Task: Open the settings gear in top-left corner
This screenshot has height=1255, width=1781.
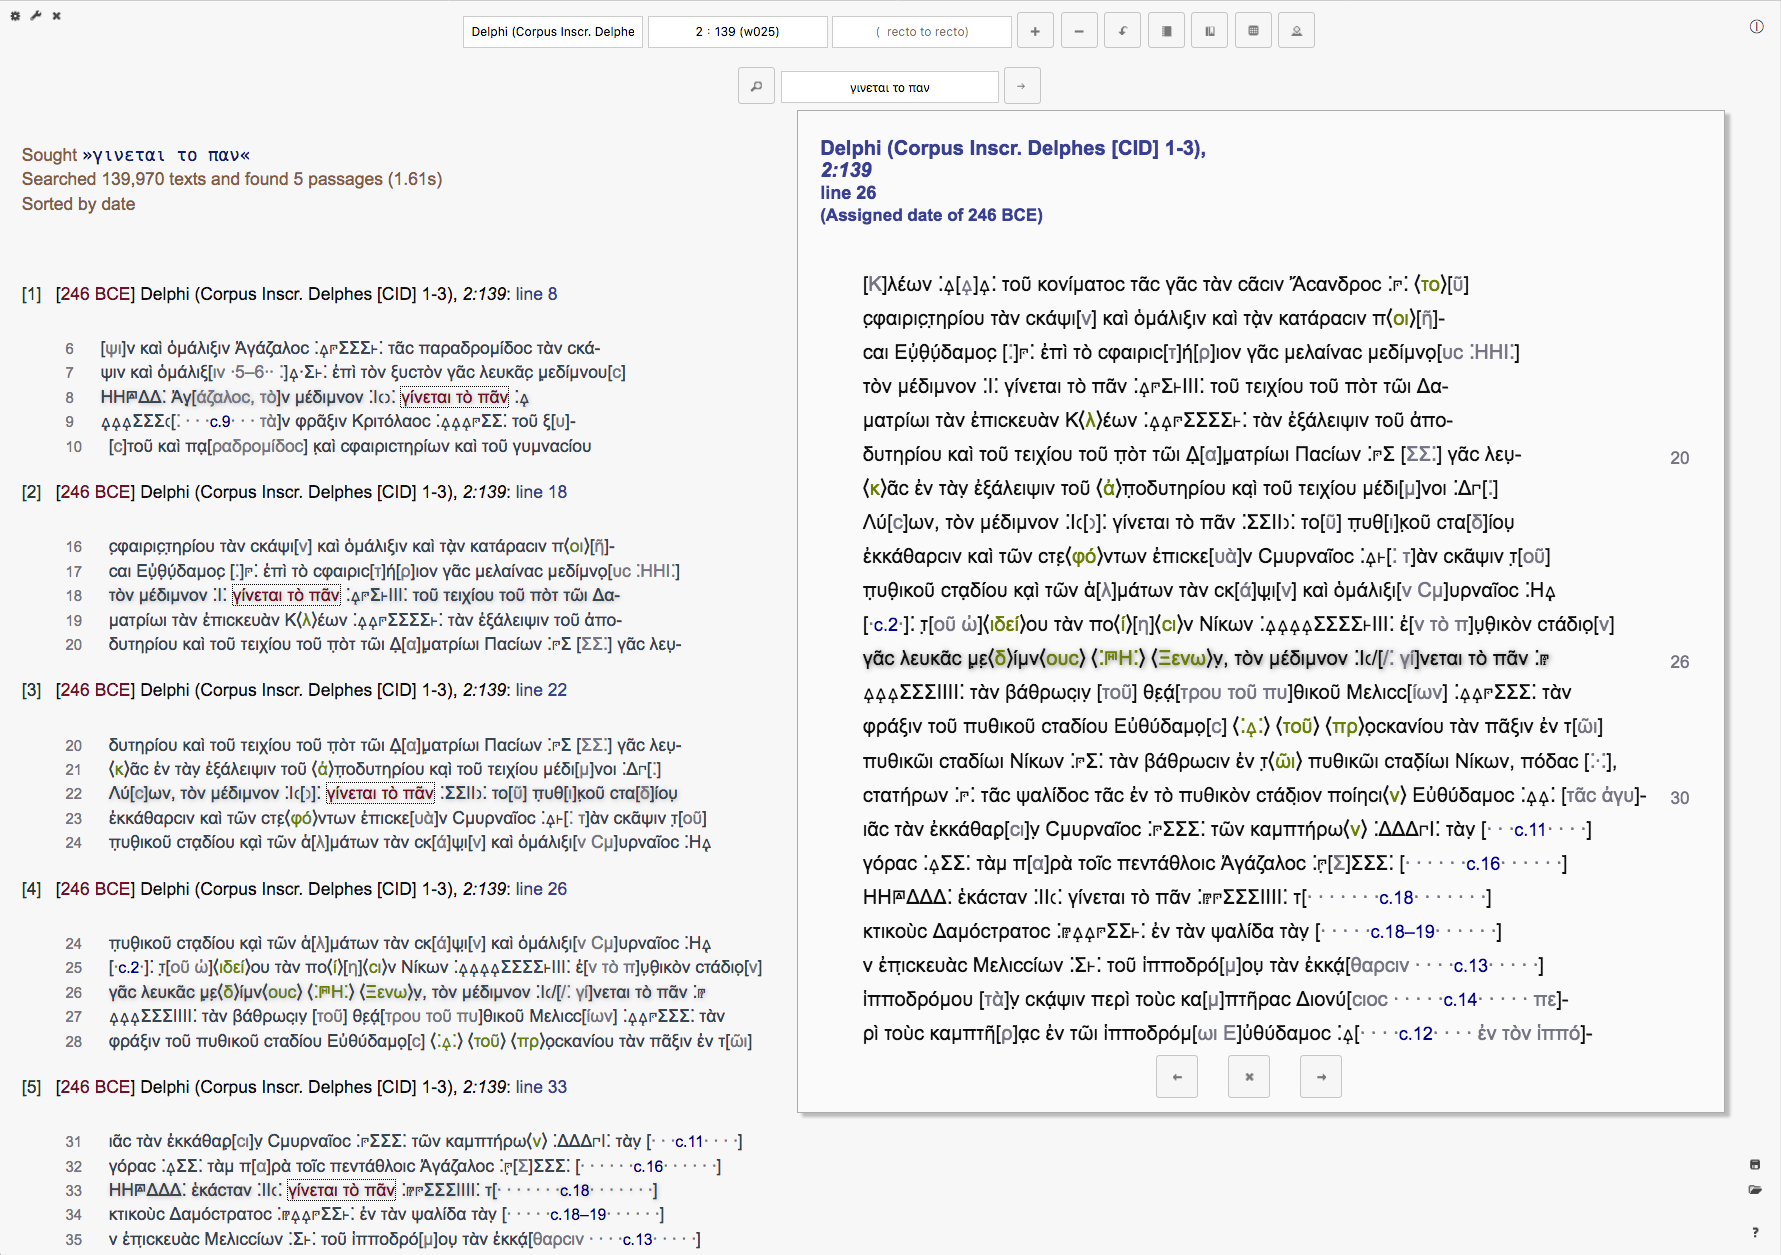Action: 15,16
